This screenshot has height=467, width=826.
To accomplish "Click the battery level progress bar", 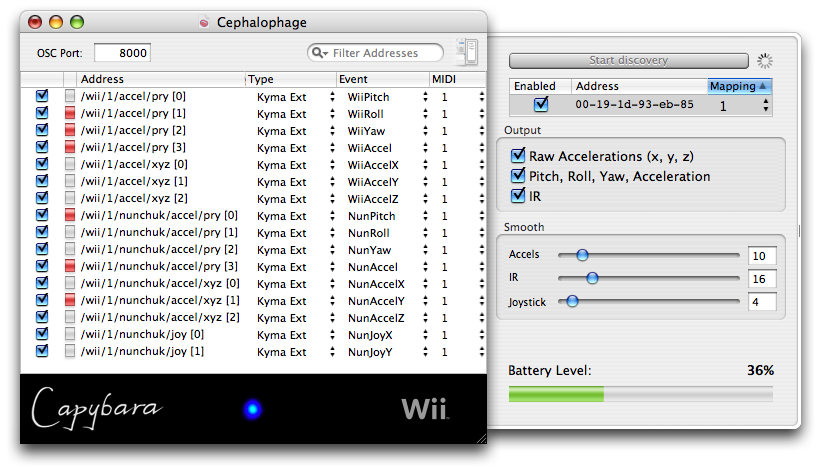I will (x=641, y=394).
